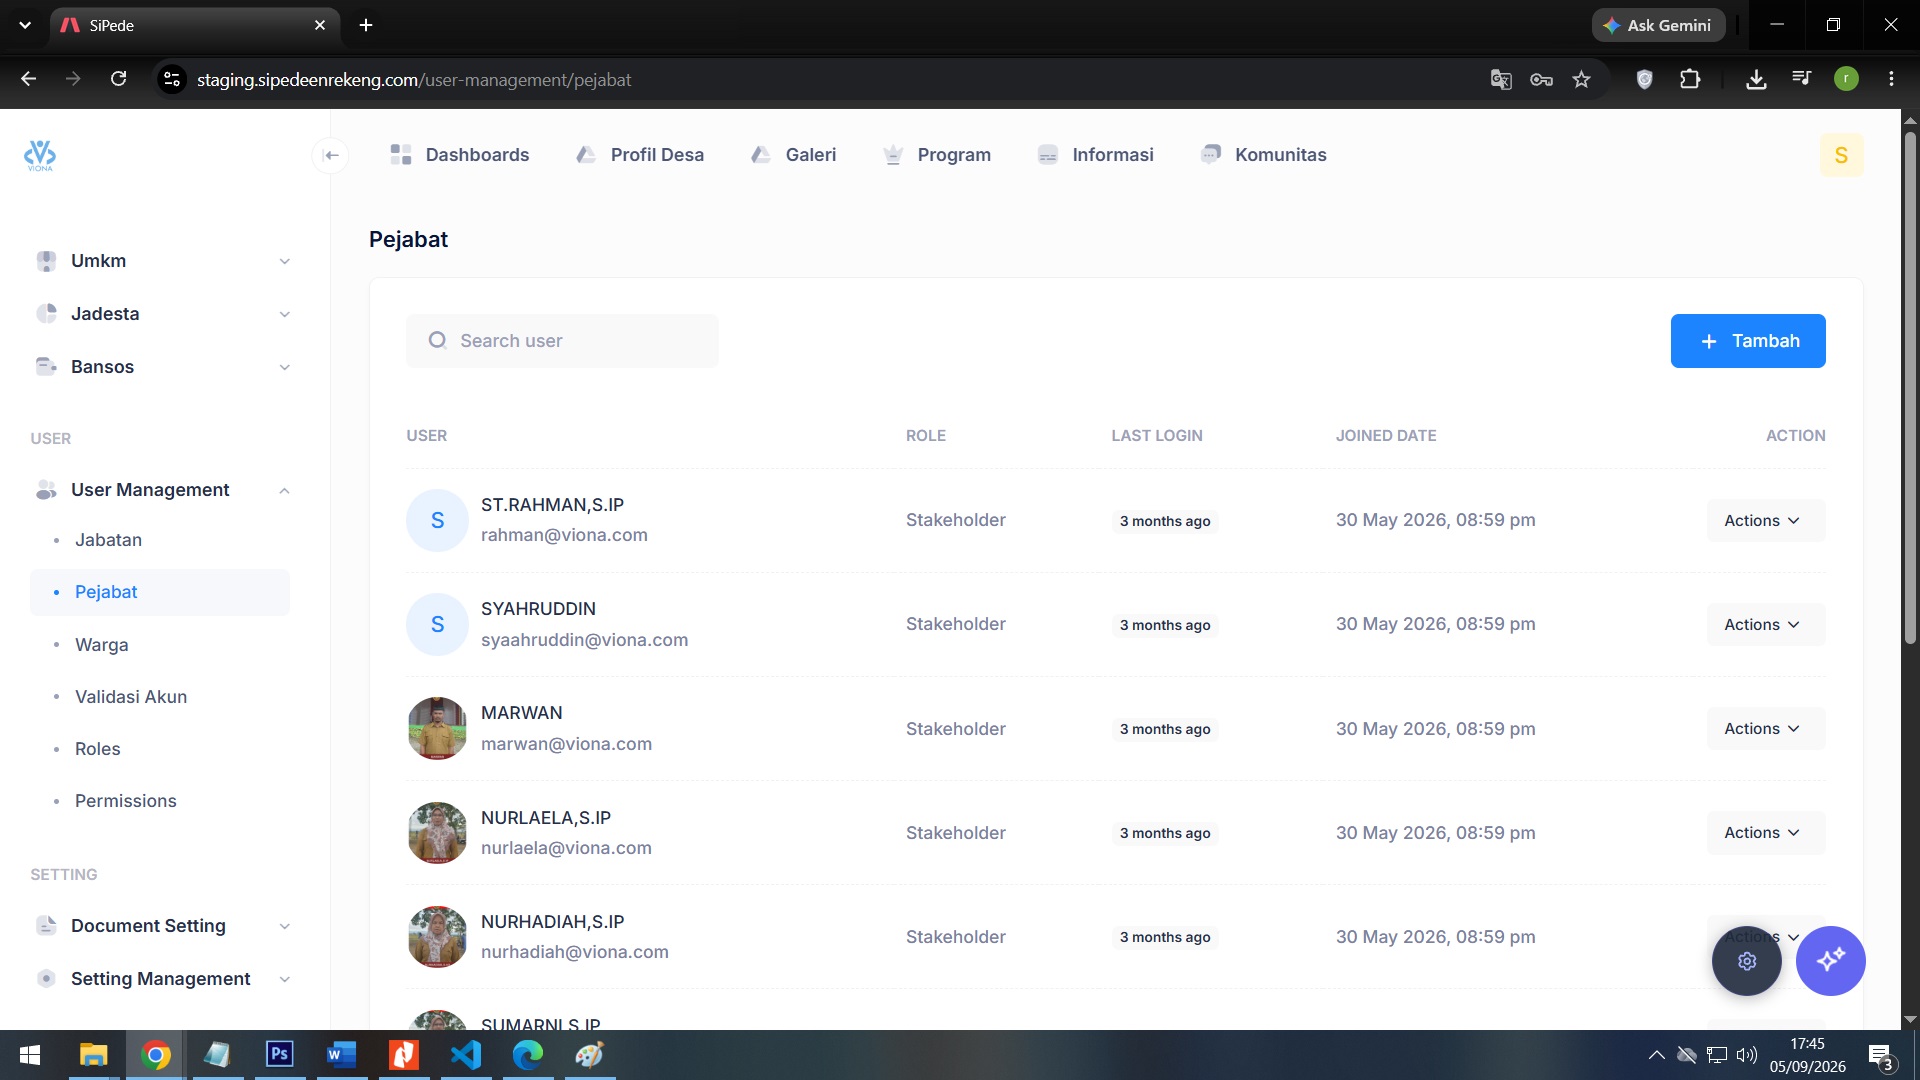Click the Viona logo in the sidebar
Image resolution: width=1920 pixels, height=1080 pixels.
click(40, 155)
